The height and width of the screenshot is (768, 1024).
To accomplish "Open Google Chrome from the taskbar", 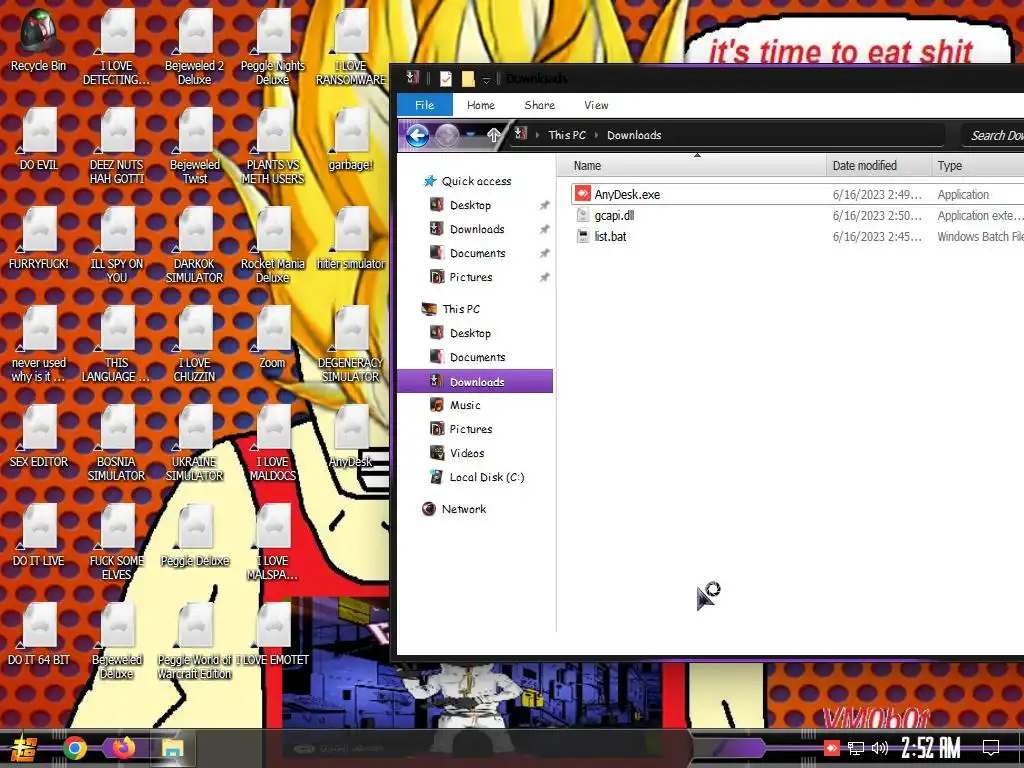I will (75, 748).
